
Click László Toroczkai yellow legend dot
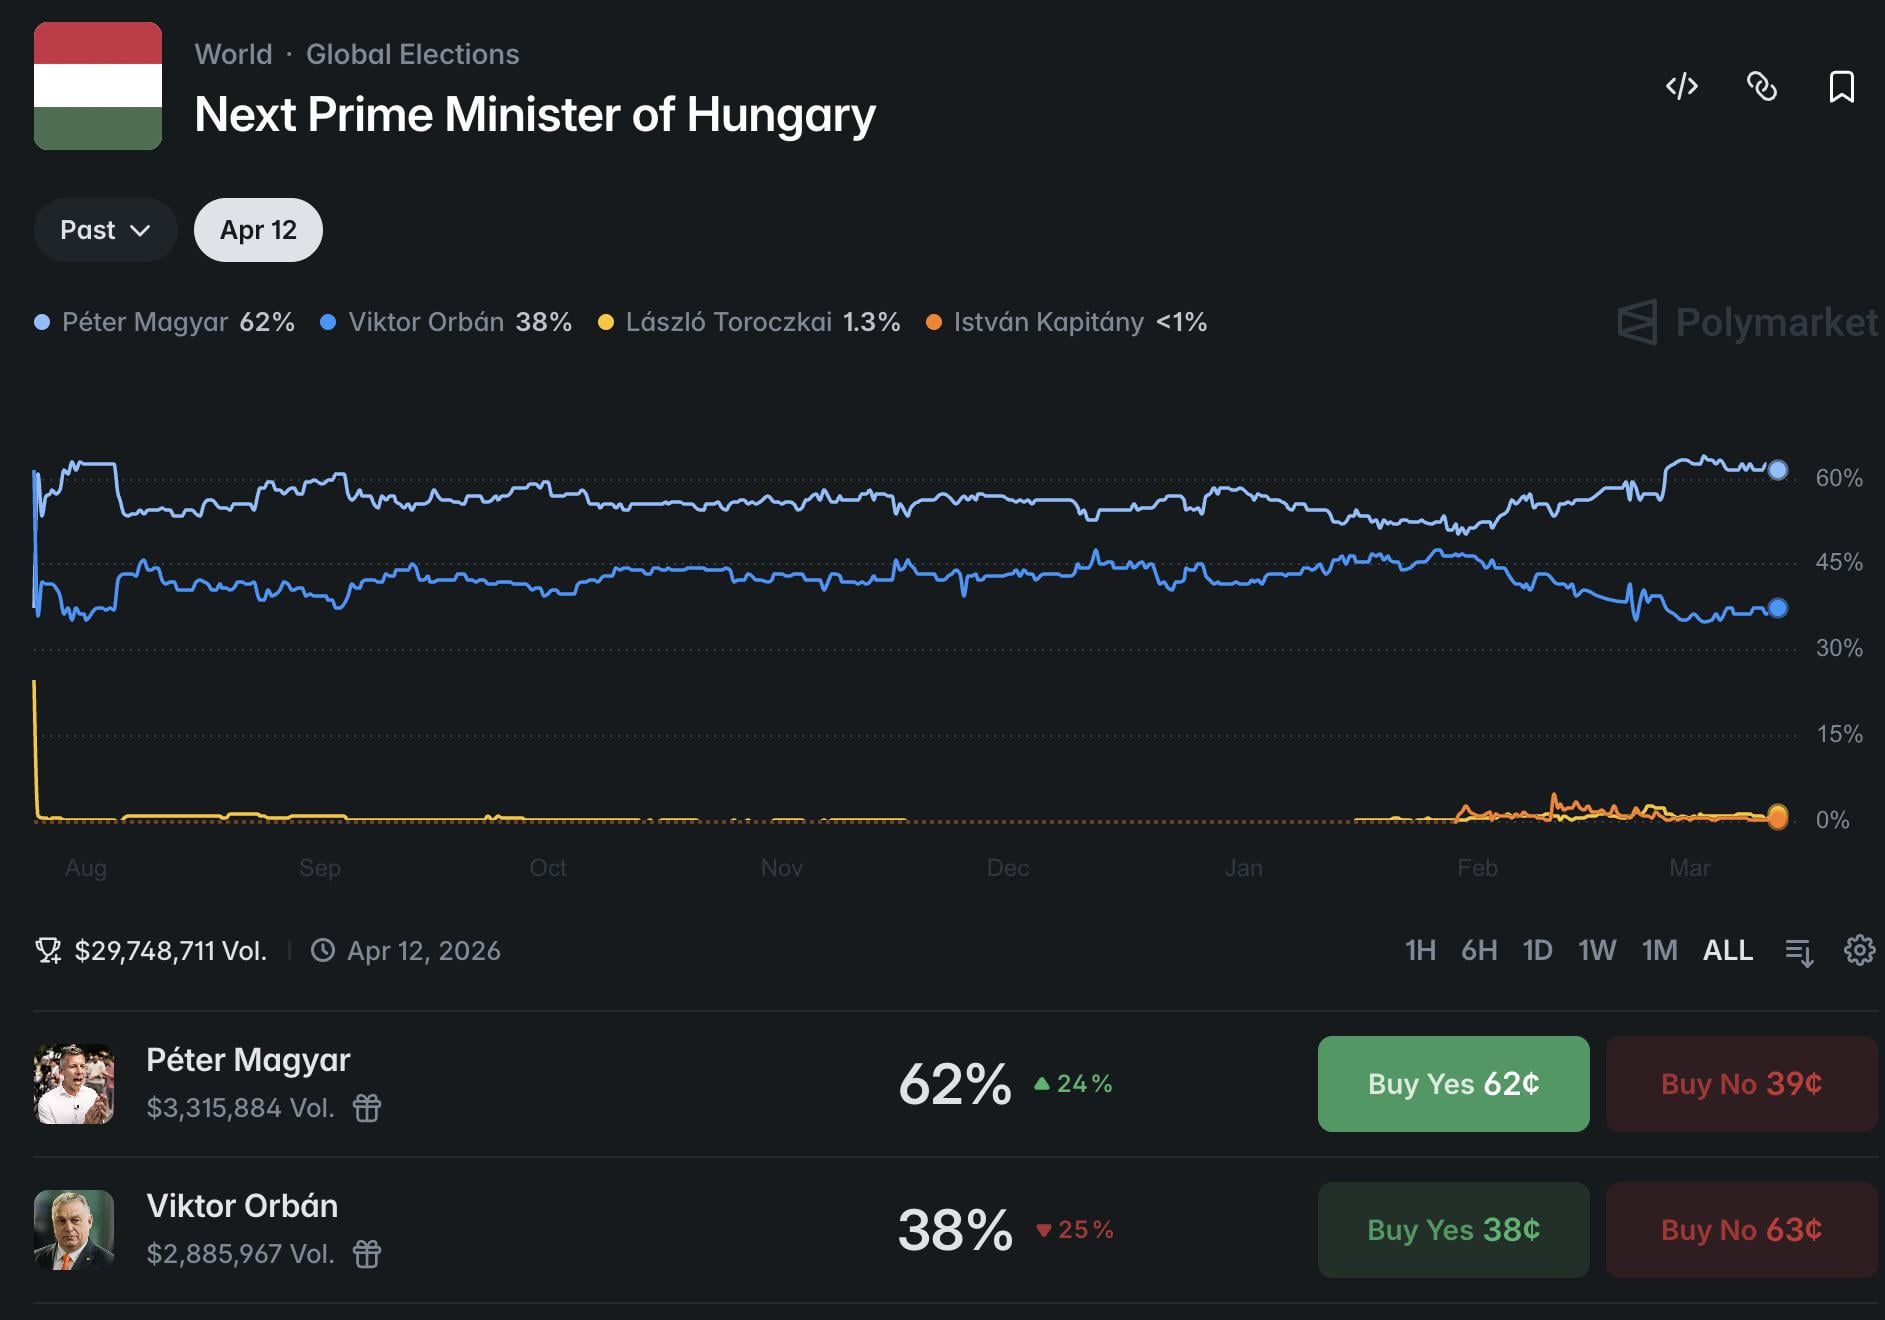click(x=605, y=322)
